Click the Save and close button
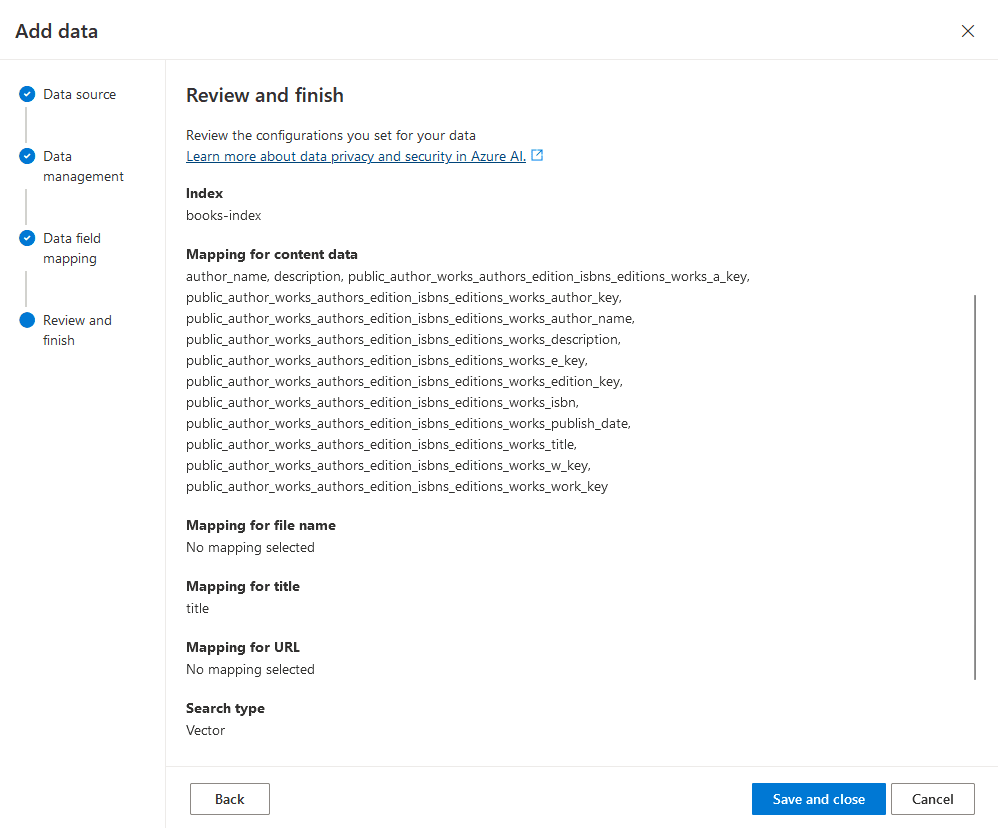This screenshot has width=998, height=828. [x=818, y=799]
